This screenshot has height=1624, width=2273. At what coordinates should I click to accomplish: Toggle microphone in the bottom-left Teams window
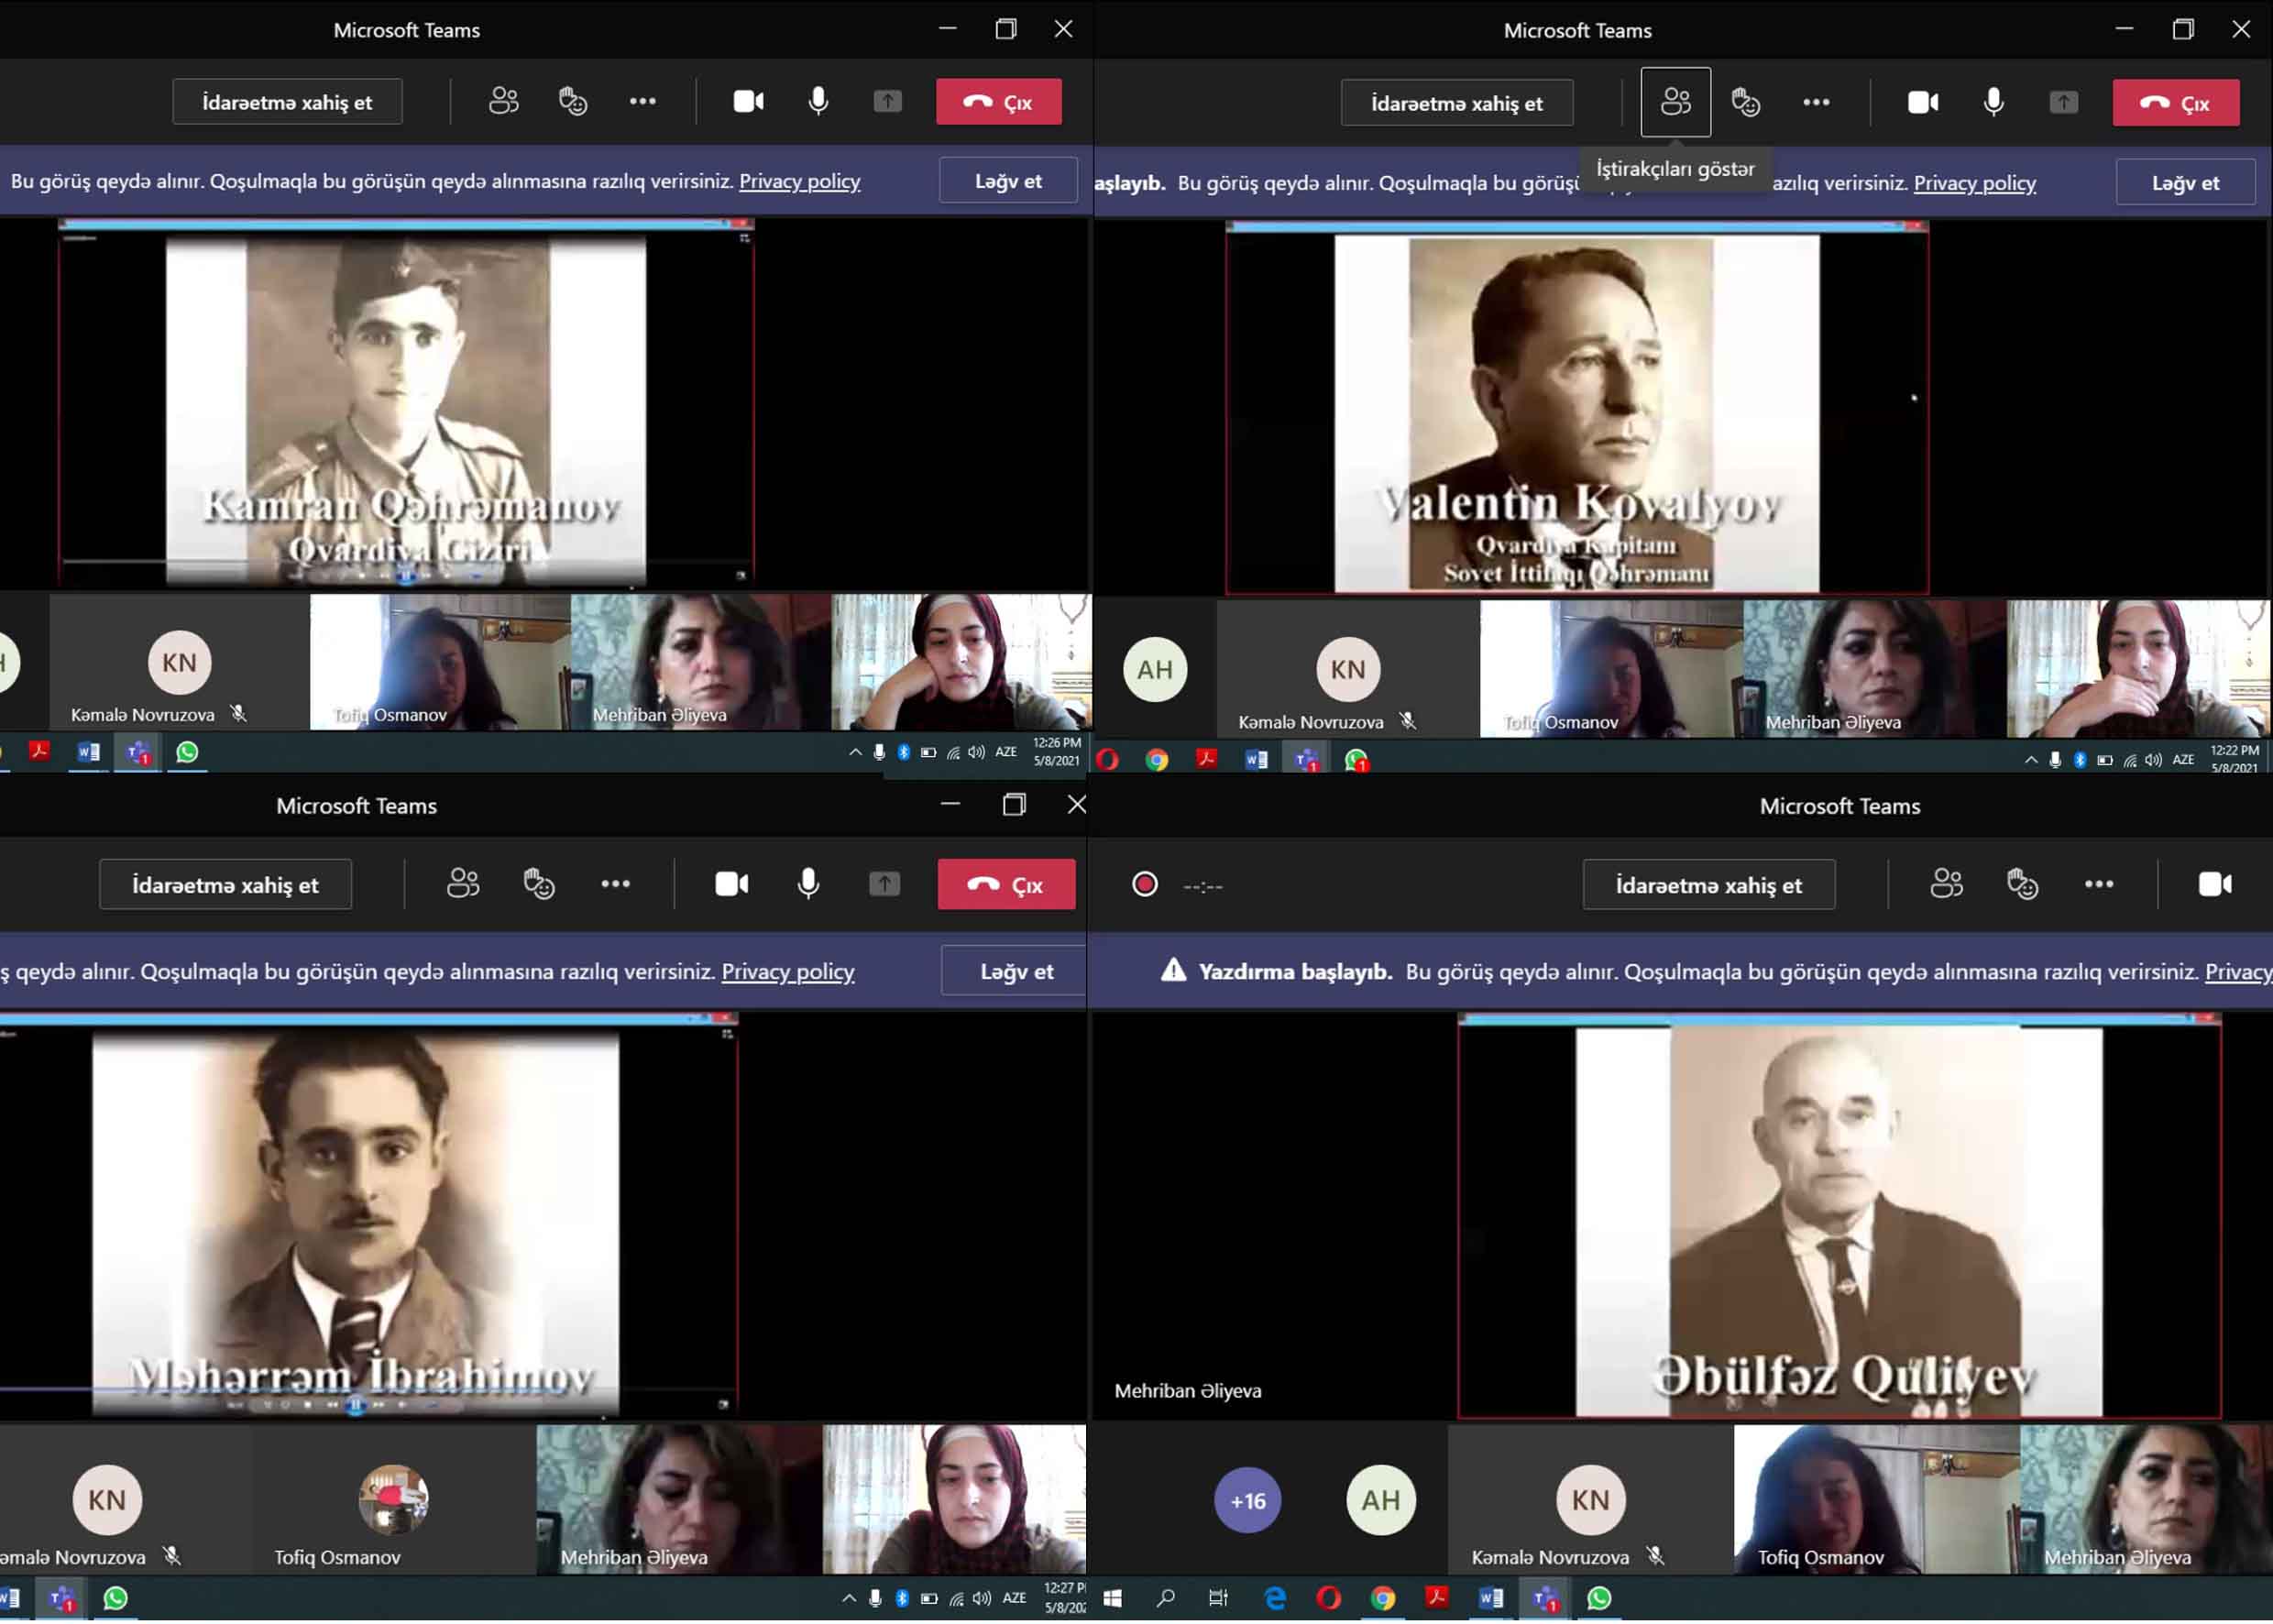click(x=808, y=883)
